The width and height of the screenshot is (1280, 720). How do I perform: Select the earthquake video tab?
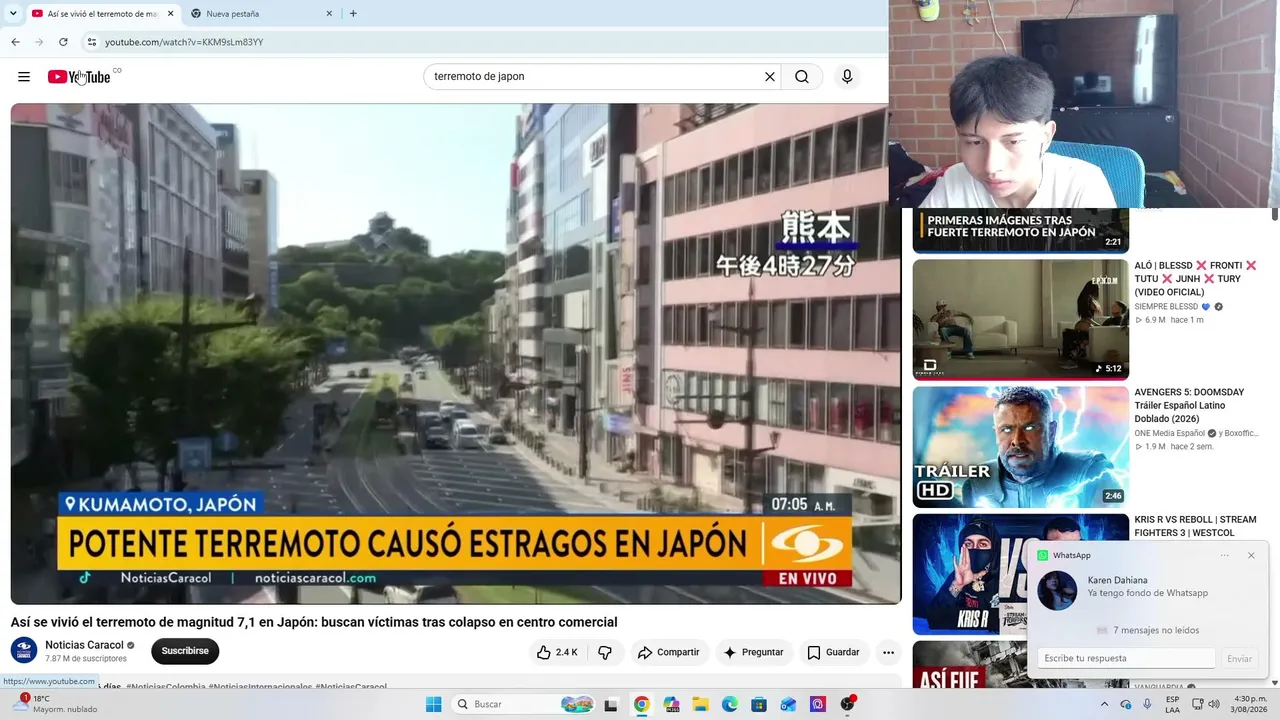point(102,14)
